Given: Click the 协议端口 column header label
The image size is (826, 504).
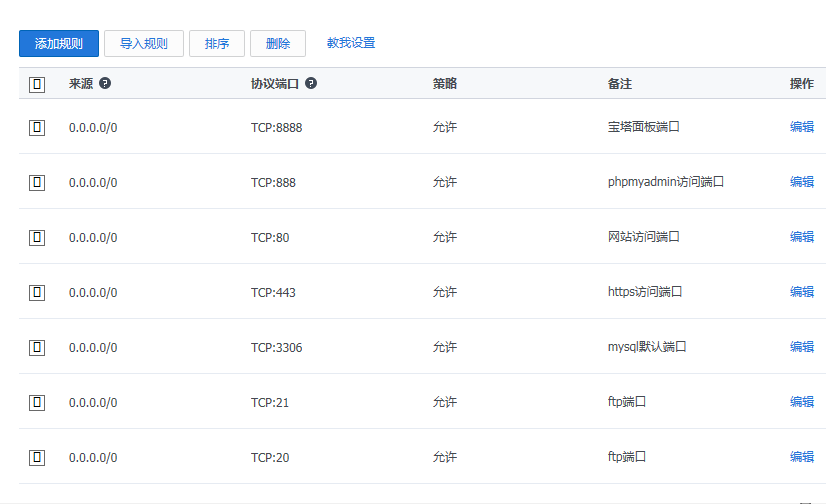Looking at the screenshot, I should [x=275, y=83].
